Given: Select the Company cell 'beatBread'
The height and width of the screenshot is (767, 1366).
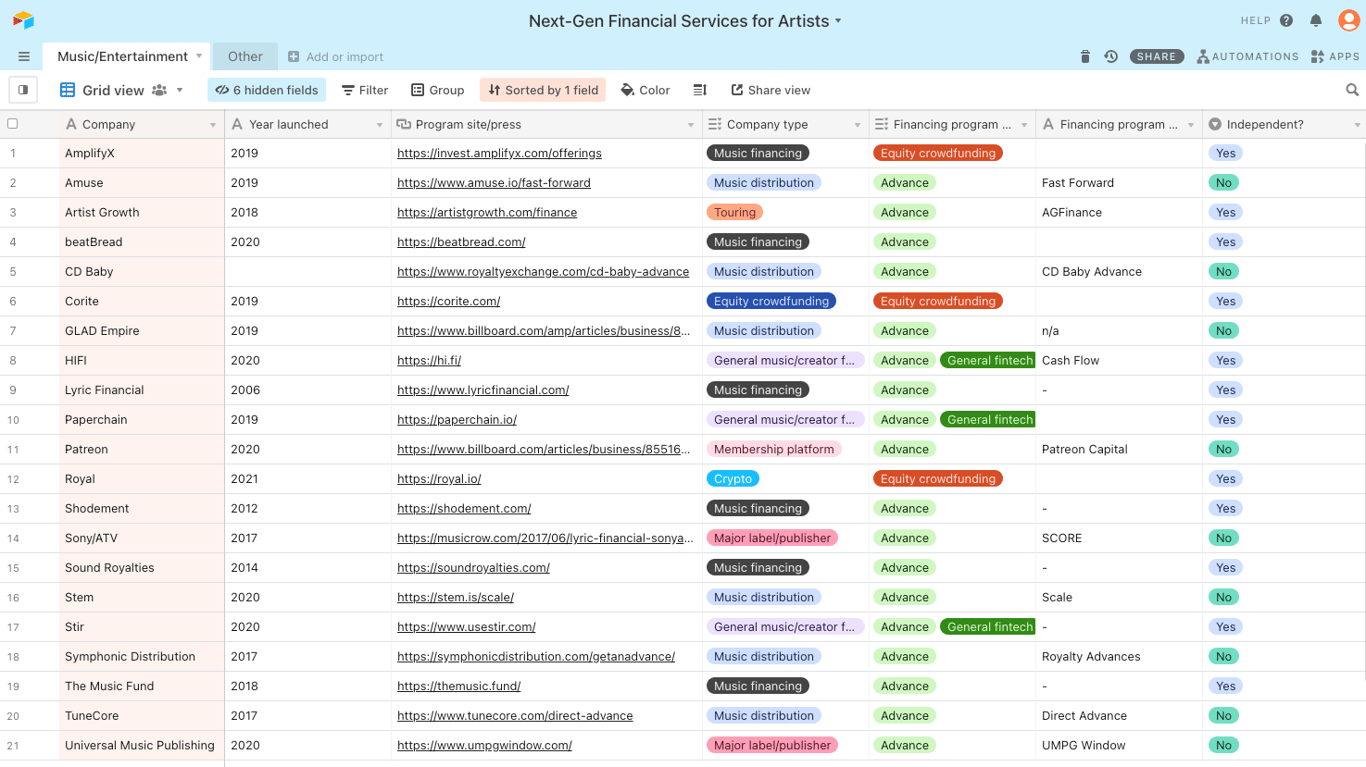Looking at the screenshot, I should point(142,242).
